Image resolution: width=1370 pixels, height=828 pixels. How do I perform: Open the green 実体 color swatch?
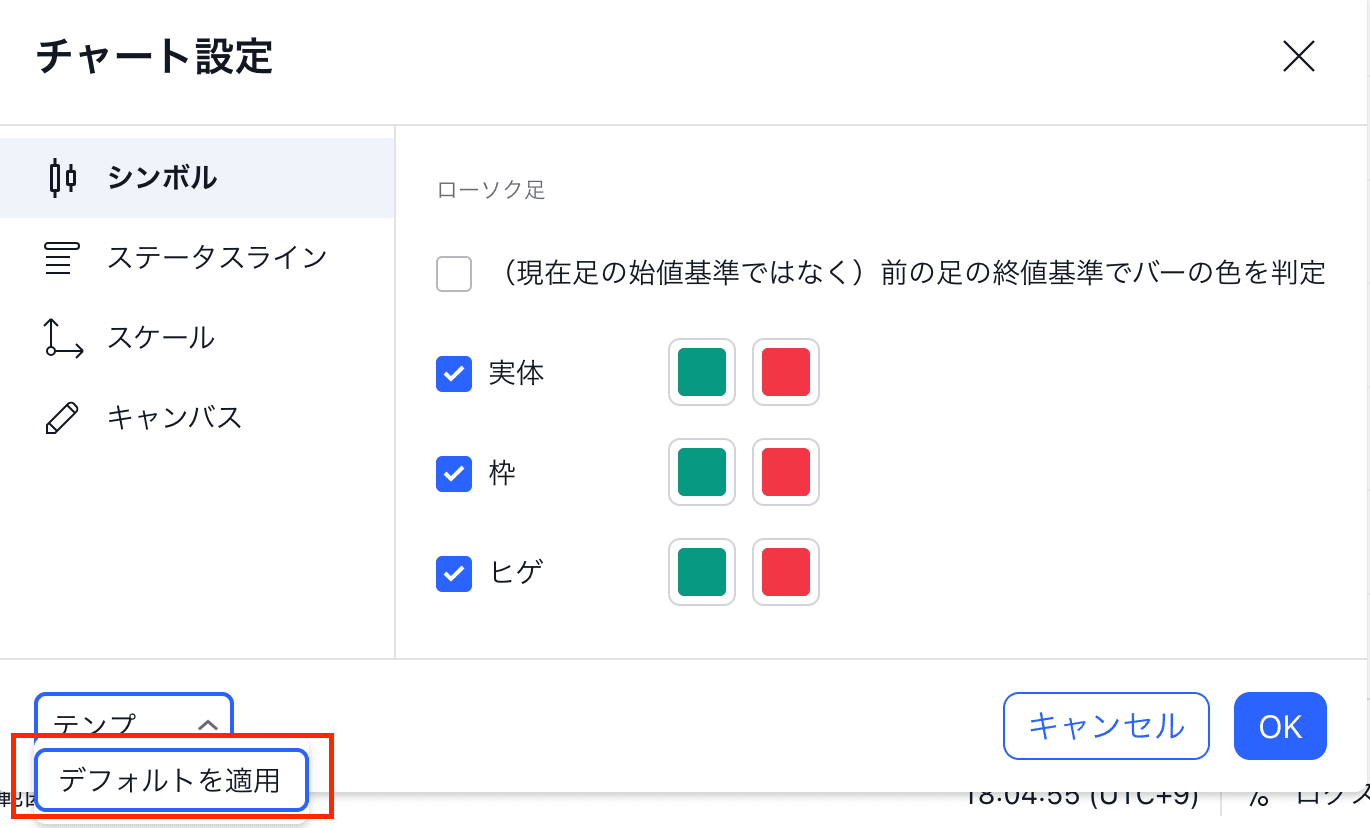[x=702, y=373]
